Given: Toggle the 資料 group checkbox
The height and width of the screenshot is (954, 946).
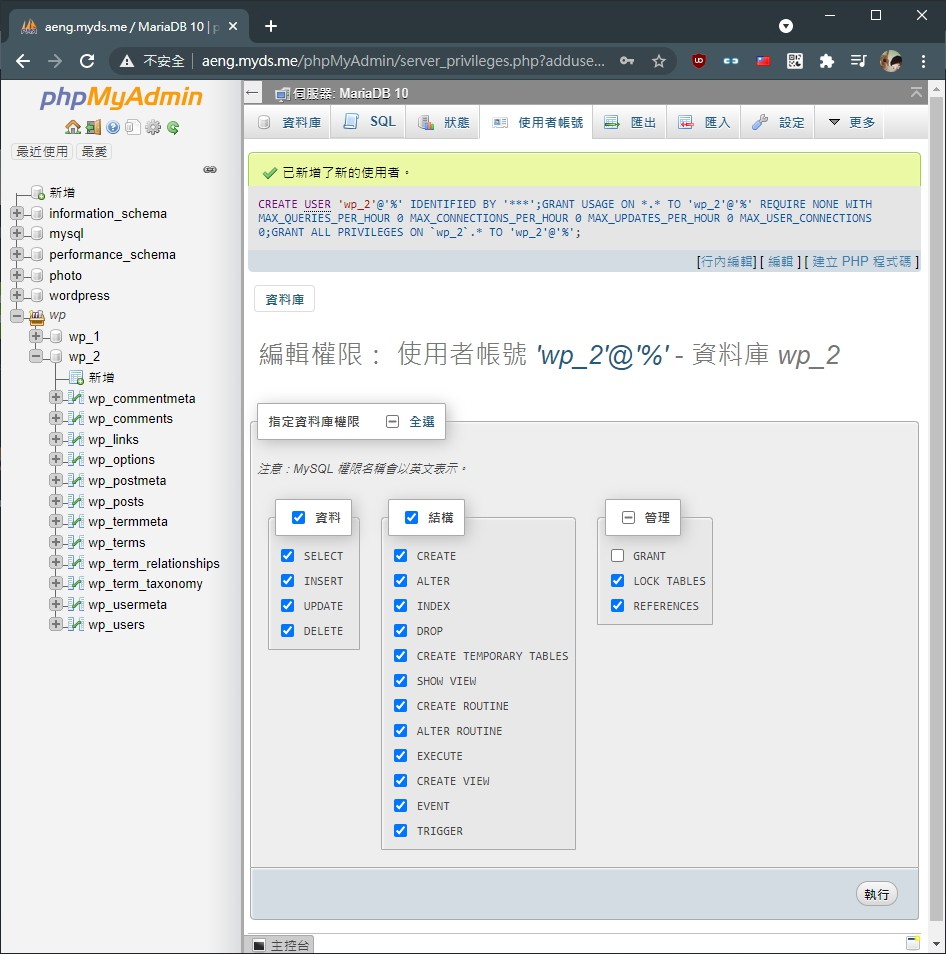Looking at the screenshot, I should [x=298, y=517].
